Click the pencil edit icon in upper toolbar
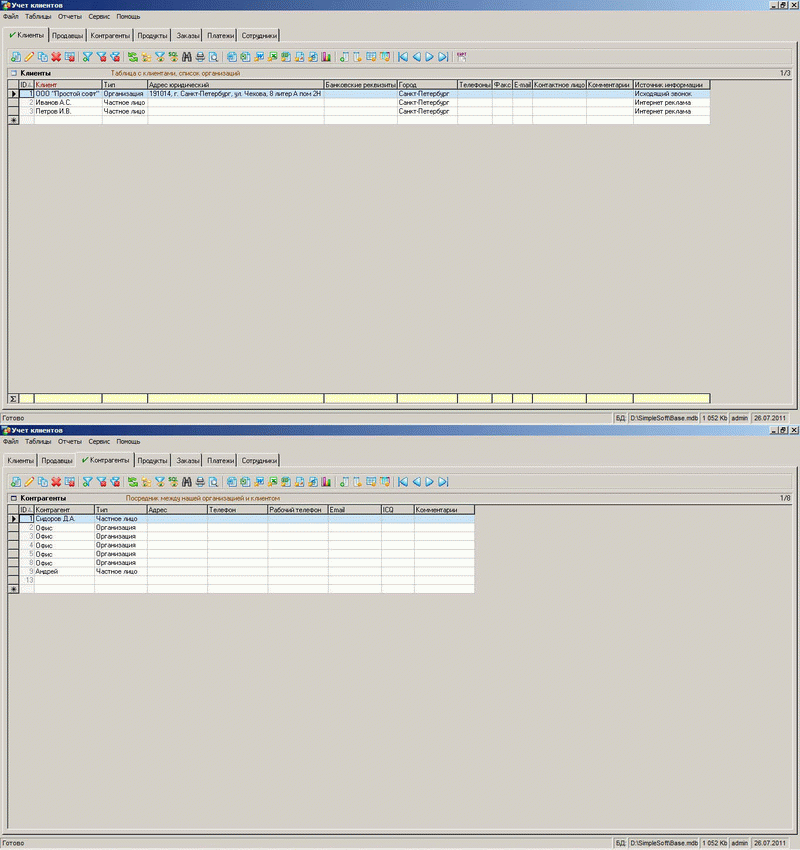 (x=29, y=57)
